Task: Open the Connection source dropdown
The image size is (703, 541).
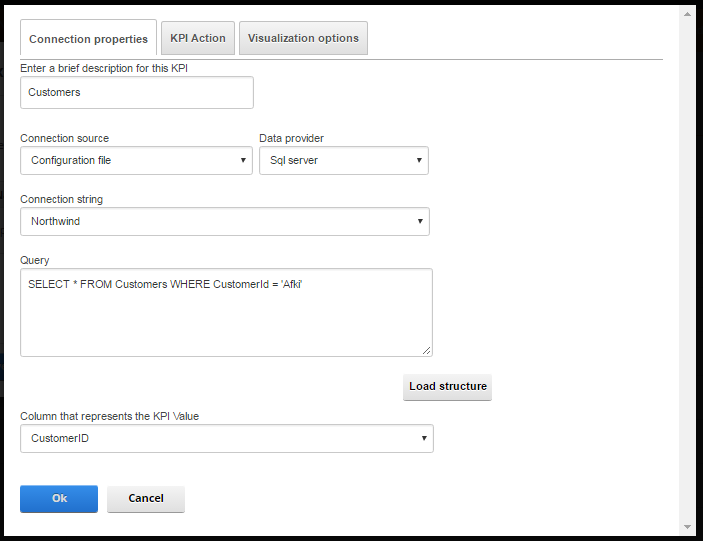Action: (x=136, y=160)
